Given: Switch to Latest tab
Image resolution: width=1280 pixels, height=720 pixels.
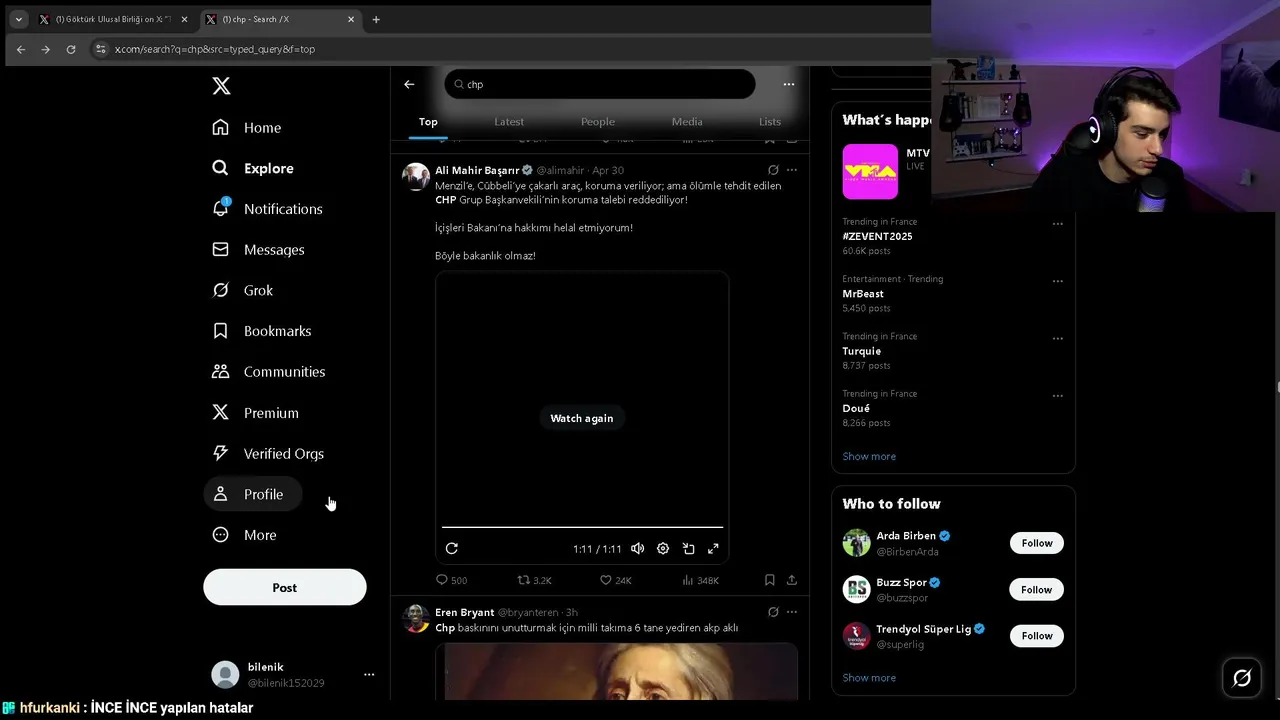Looking at the screenshot, I should (509, 122).
